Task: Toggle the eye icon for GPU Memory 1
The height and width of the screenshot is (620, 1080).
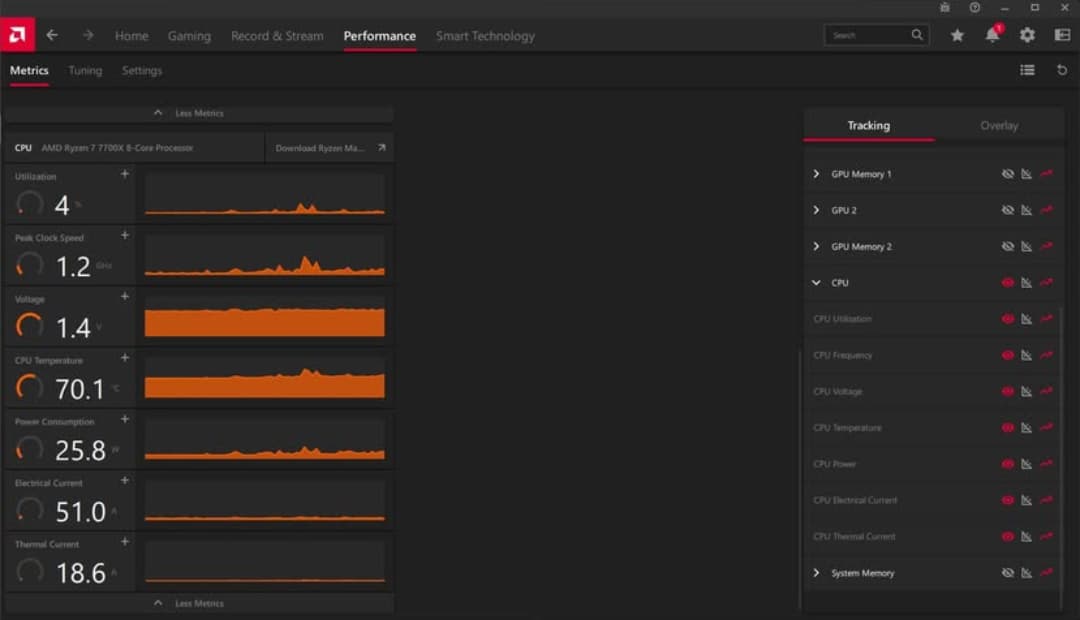Action: pos(1008,174)
